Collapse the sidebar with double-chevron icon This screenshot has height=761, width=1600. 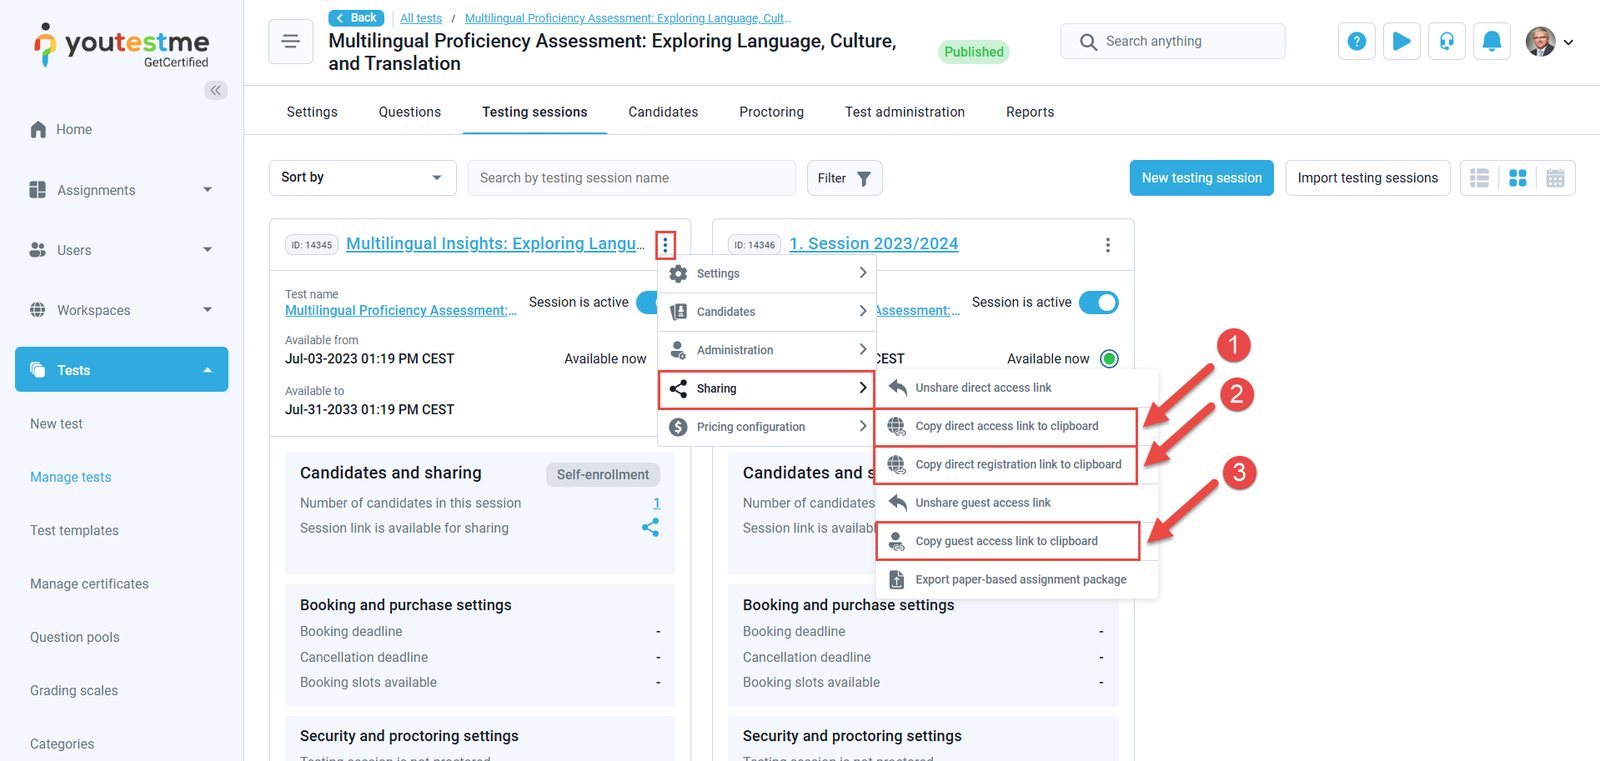[215, 90]
